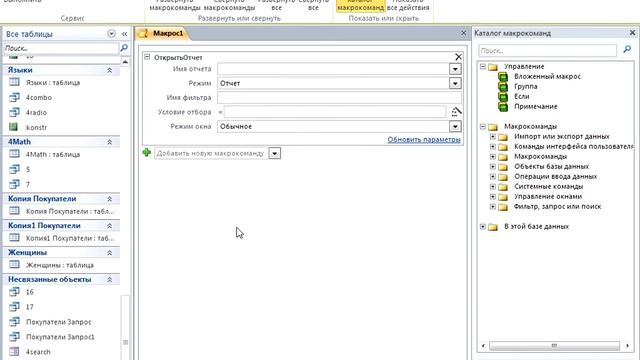Expand the В этой базе данных folder
Image resolution: width=640 pixels, height=360 pixels.
coord(483,226)
